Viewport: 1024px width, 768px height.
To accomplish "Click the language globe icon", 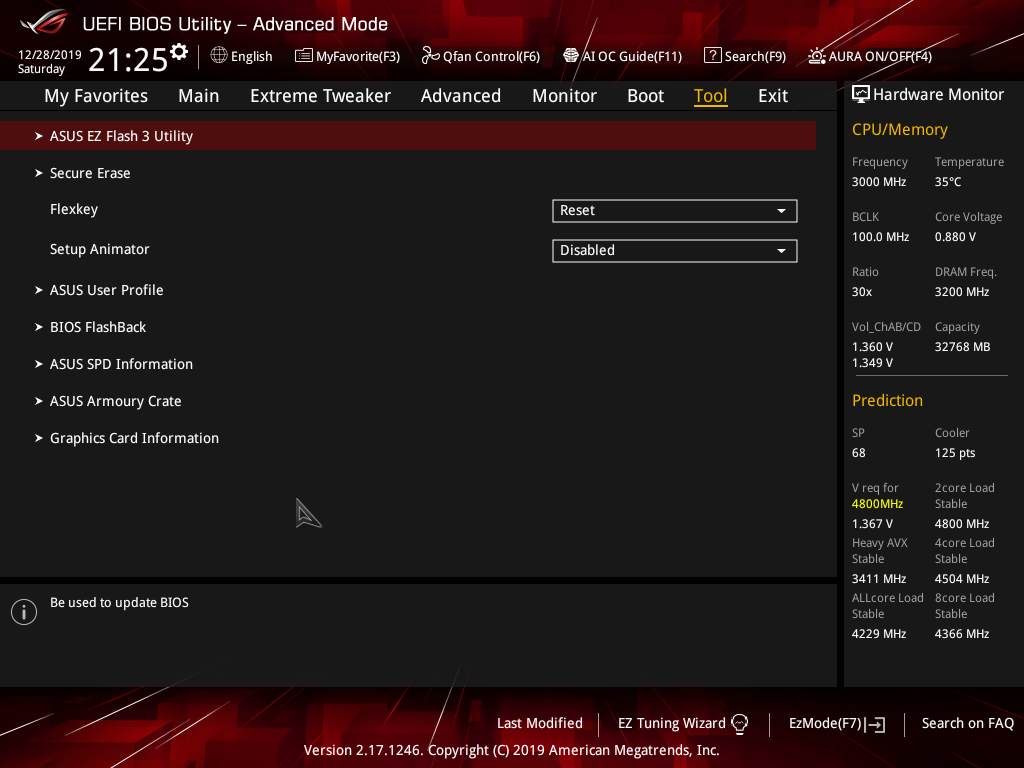I will (219, 56).
